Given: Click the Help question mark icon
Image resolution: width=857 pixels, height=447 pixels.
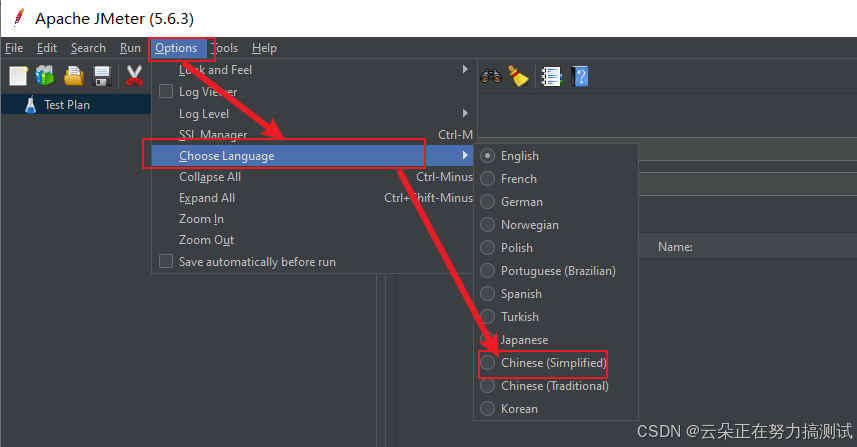Looking at the screenshot, I should [x=580, y=77].
